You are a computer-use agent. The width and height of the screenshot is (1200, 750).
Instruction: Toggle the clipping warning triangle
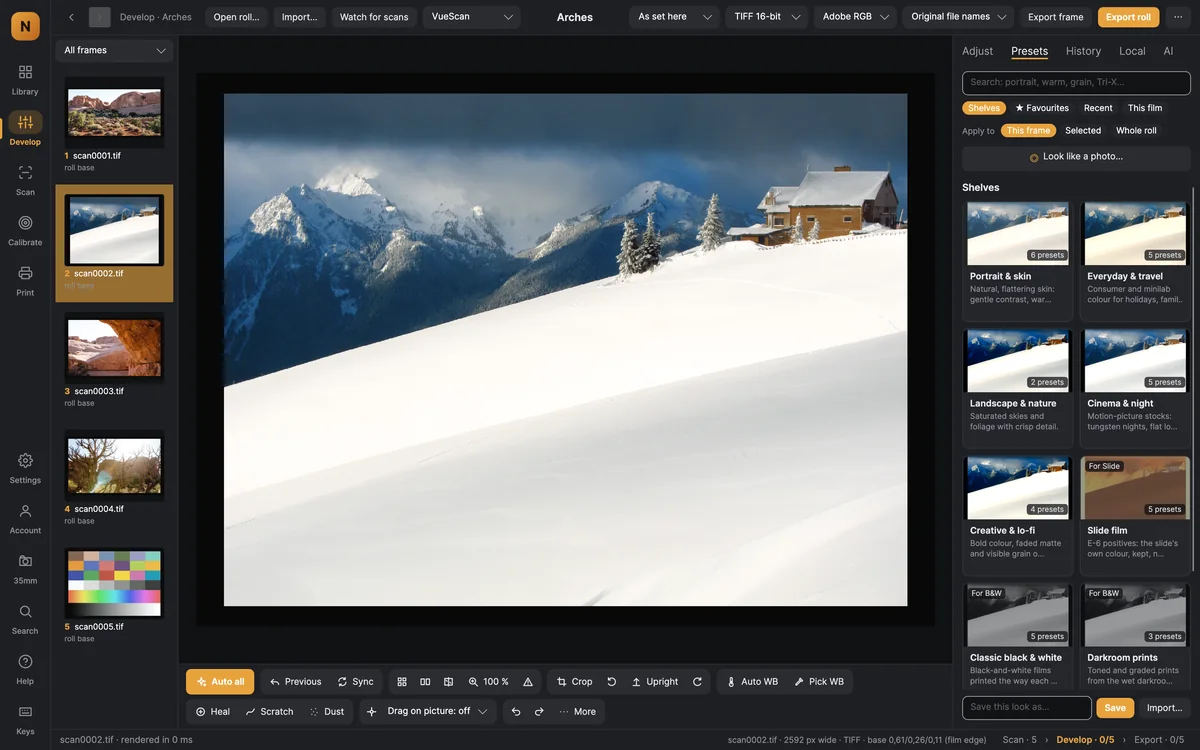pyautogui.click(x=528, y=682)
